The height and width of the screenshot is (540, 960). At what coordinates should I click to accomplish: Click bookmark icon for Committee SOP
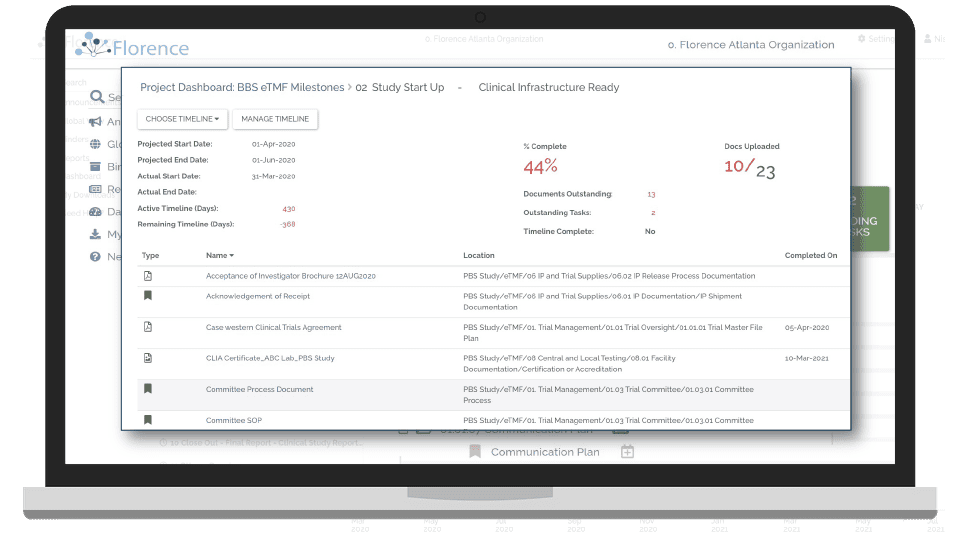pyautogui.click(x=148, y=420)
